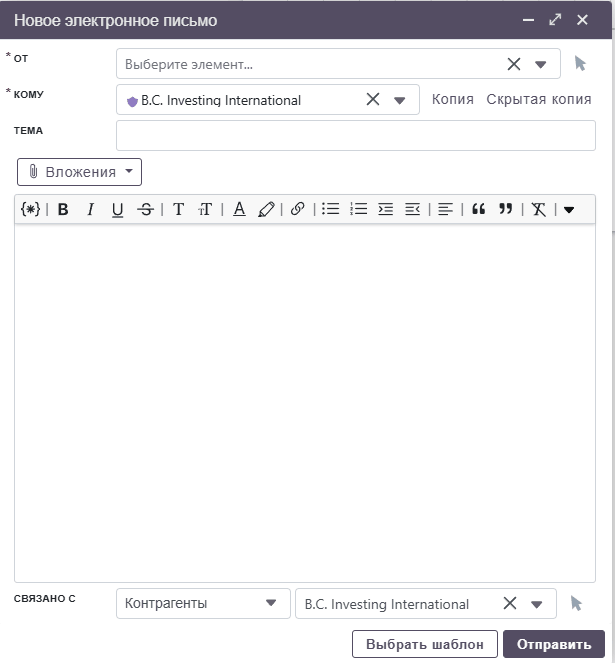615x663 pixels.
Task: Insert a variable placeholder into the email
Action: [30, 209]
